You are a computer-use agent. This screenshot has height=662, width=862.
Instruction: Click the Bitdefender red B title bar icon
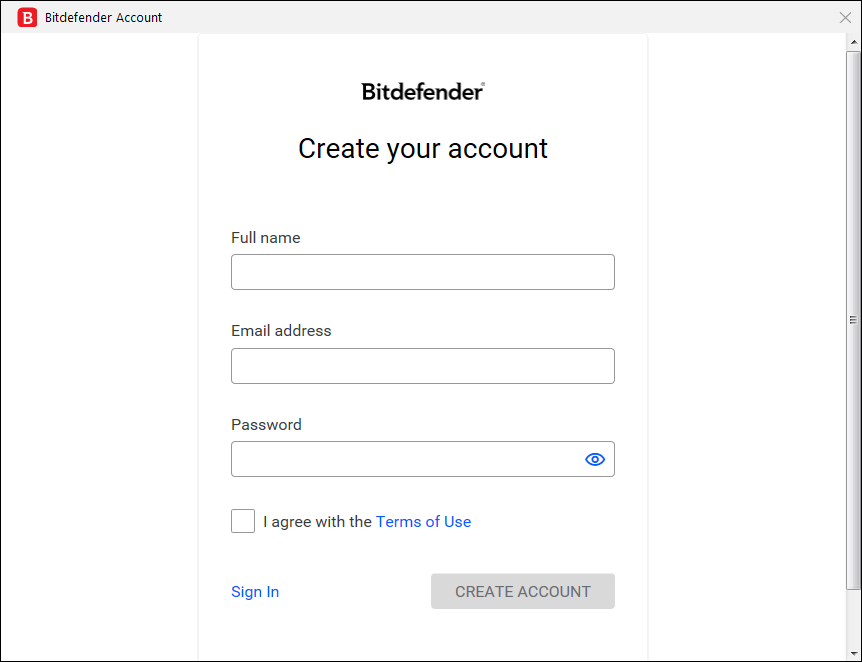coord(27,17)
